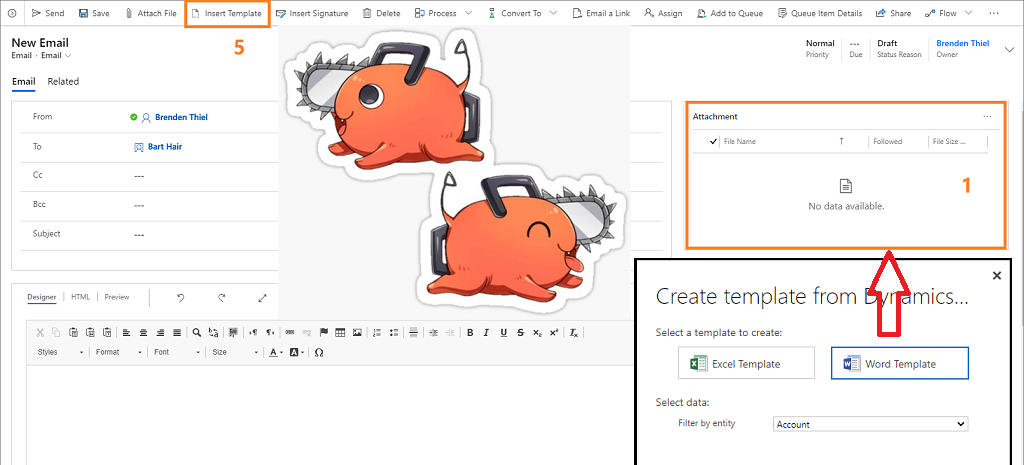Justify text alignment
The image size is (1024, 465).
pyautogui.click(x=176, y=332)
